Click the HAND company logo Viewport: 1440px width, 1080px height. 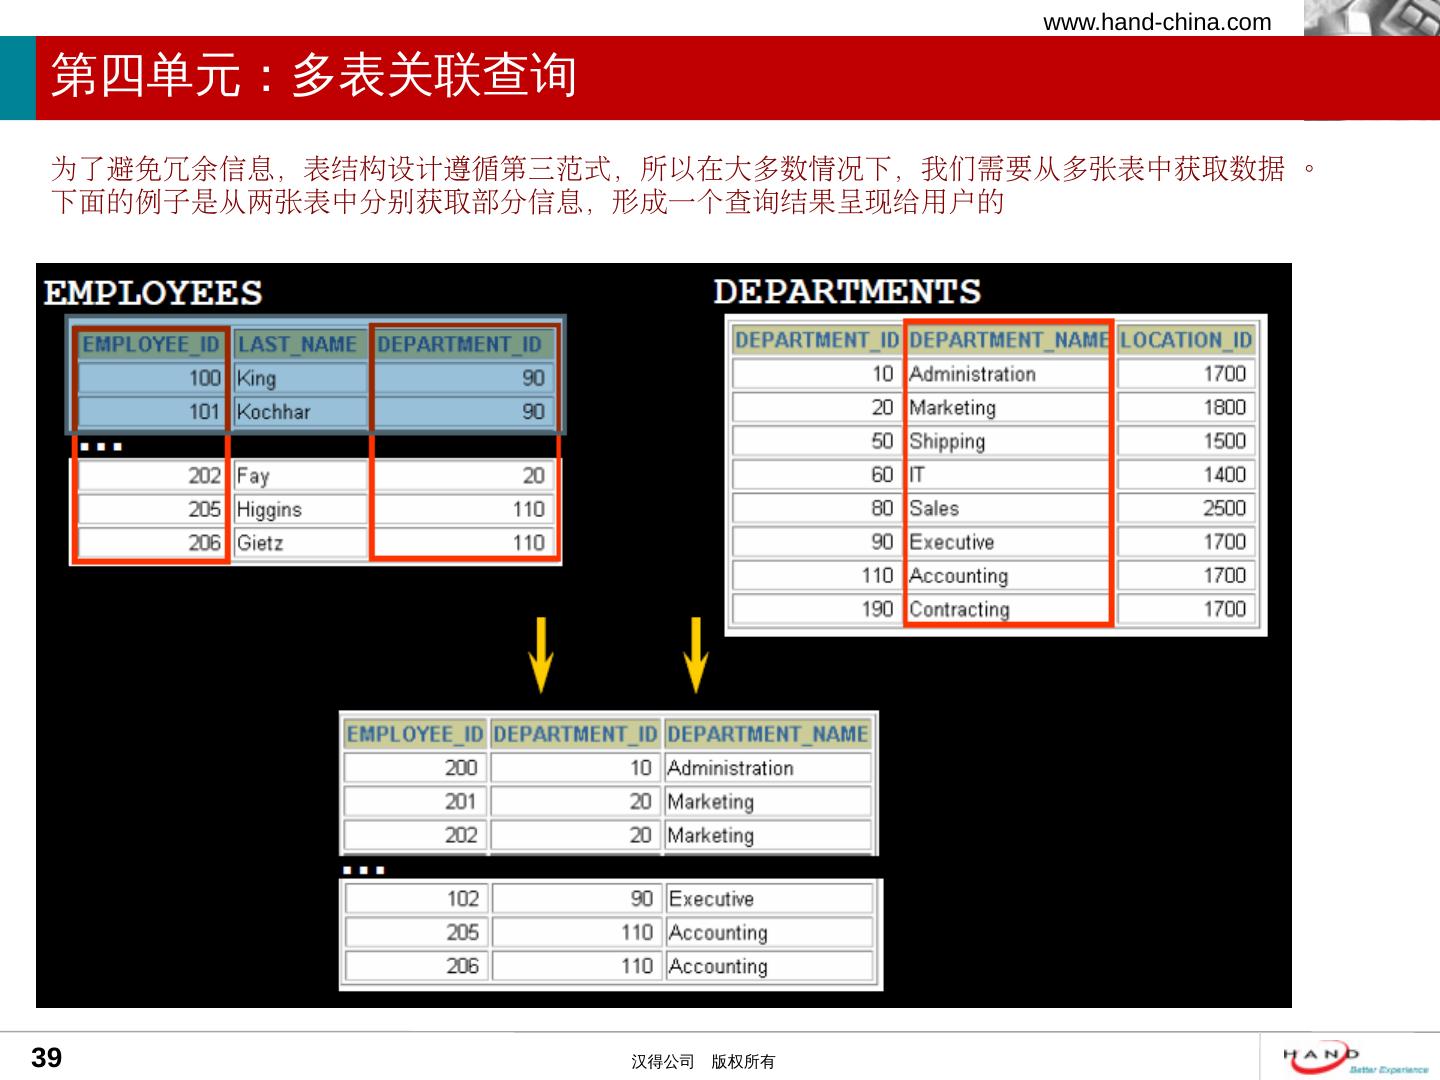(1354, 1057)
